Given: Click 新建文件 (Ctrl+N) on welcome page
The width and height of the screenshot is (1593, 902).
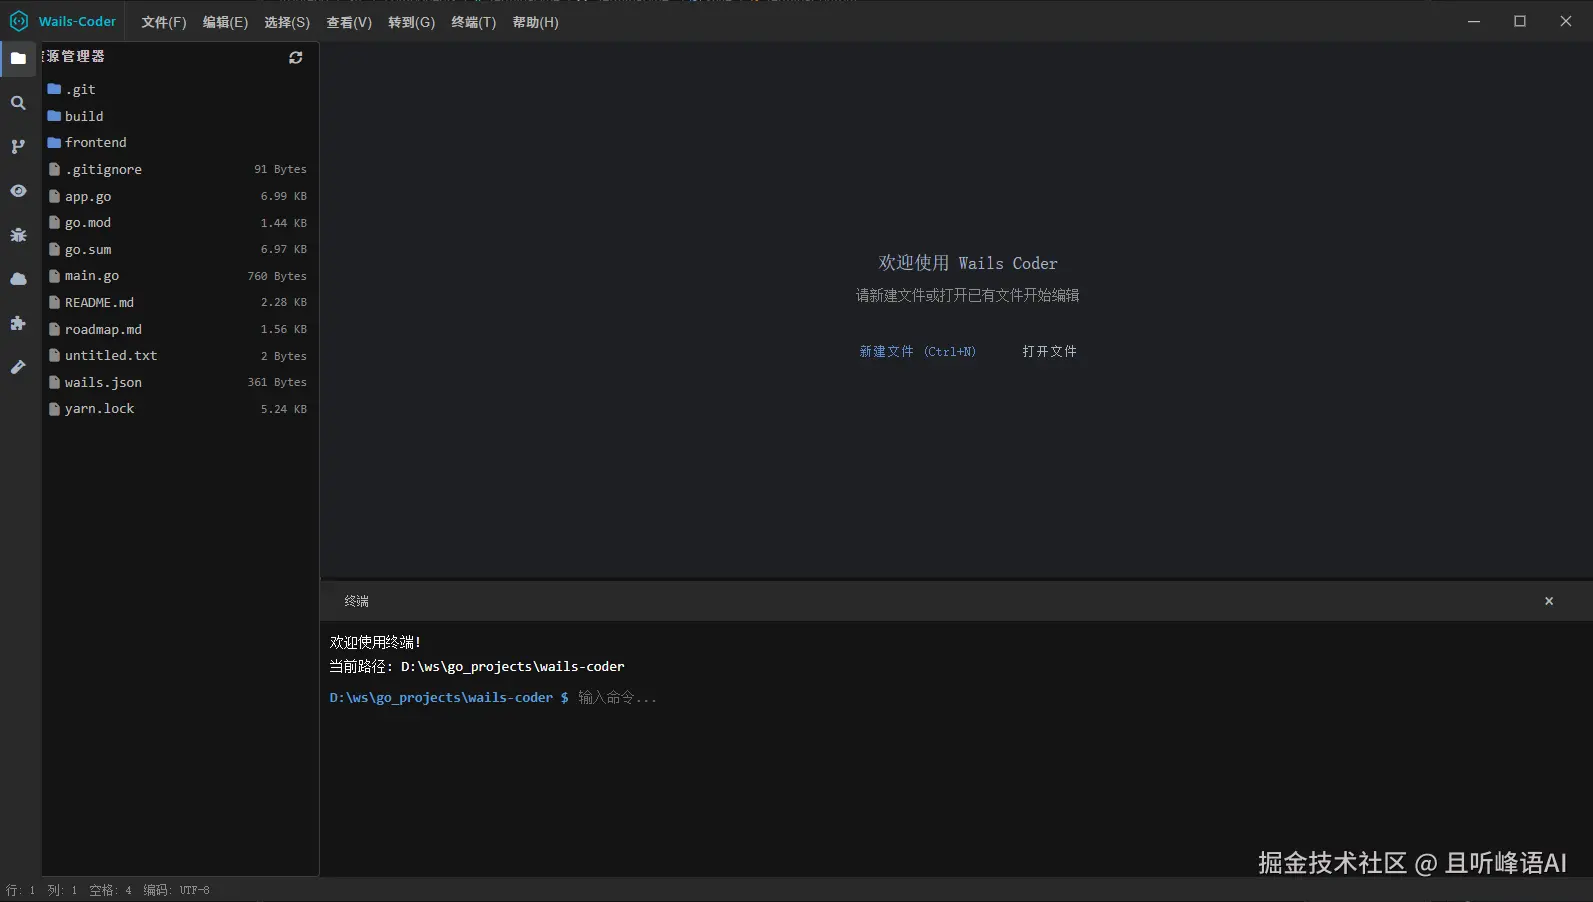Looking at the screenshot, I should (917, 351).
